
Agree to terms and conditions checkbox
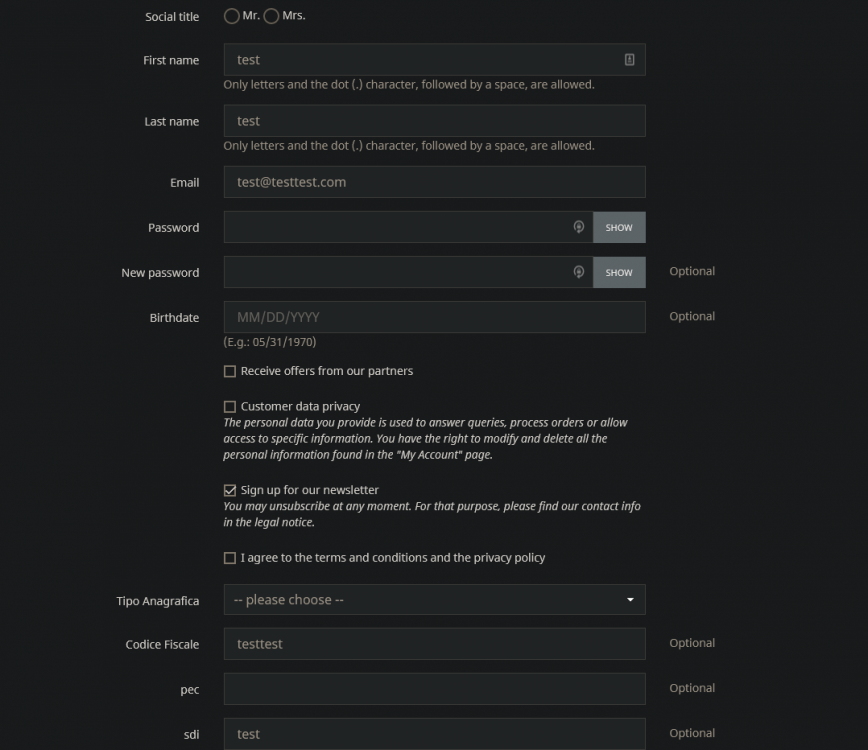pyautogui.click(x=230, y=558)
